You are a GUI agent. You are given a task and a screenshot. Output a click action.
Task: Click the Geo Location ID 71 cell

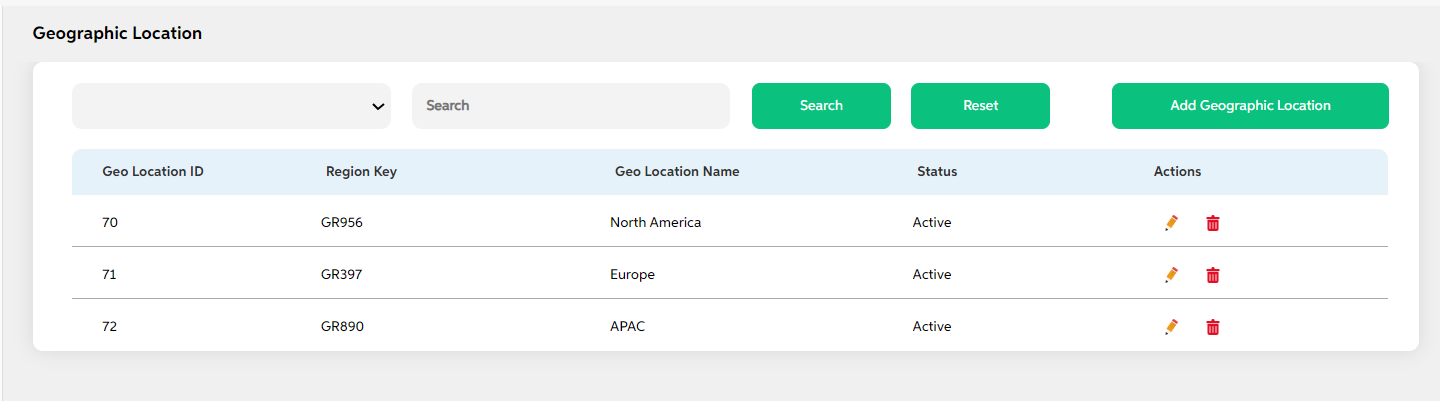(x=110, y=275)
